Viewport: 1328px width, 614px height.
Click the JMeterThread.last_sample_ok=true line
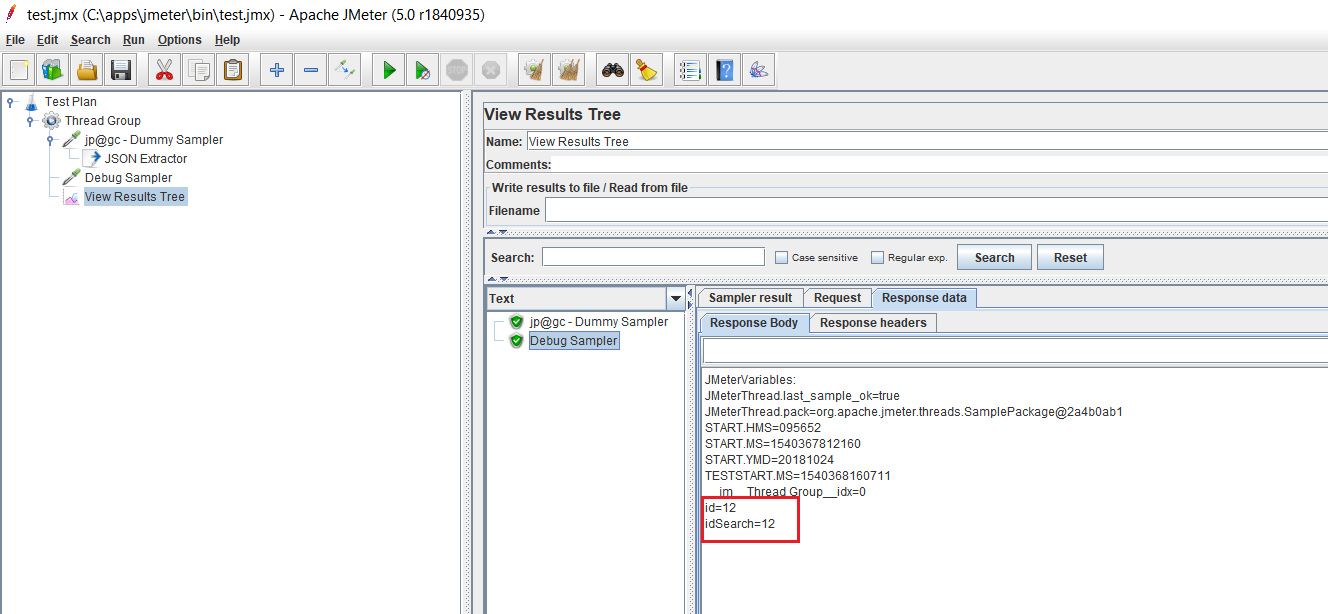point(802,395)
